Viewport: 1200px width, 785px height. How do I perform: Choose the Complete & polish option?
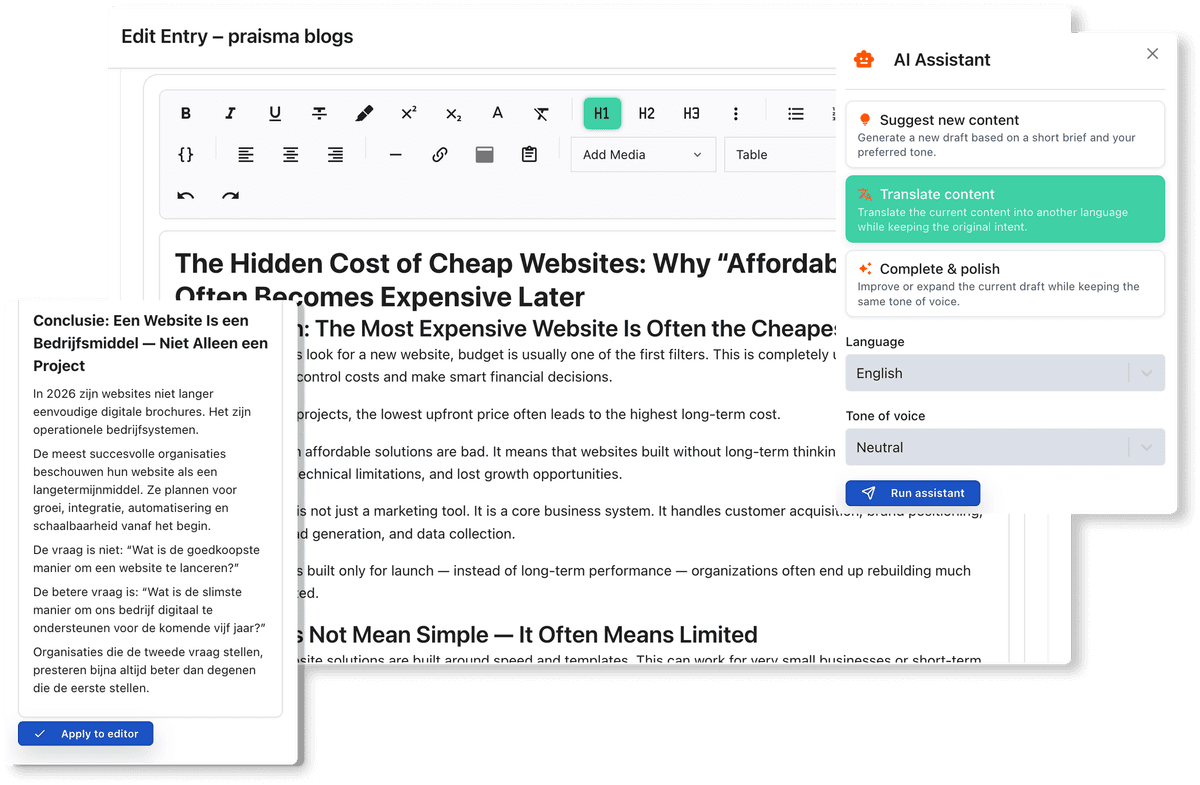(1004, 283)
